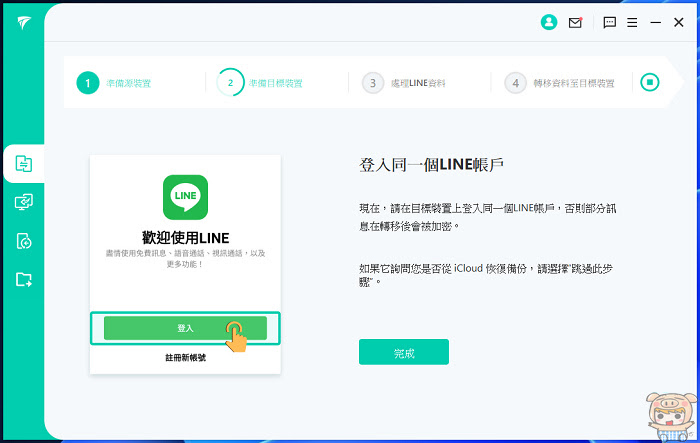This screenshot has width=700, height=443.
Task: Open the user account profile icon
Action: pos(549,22)
